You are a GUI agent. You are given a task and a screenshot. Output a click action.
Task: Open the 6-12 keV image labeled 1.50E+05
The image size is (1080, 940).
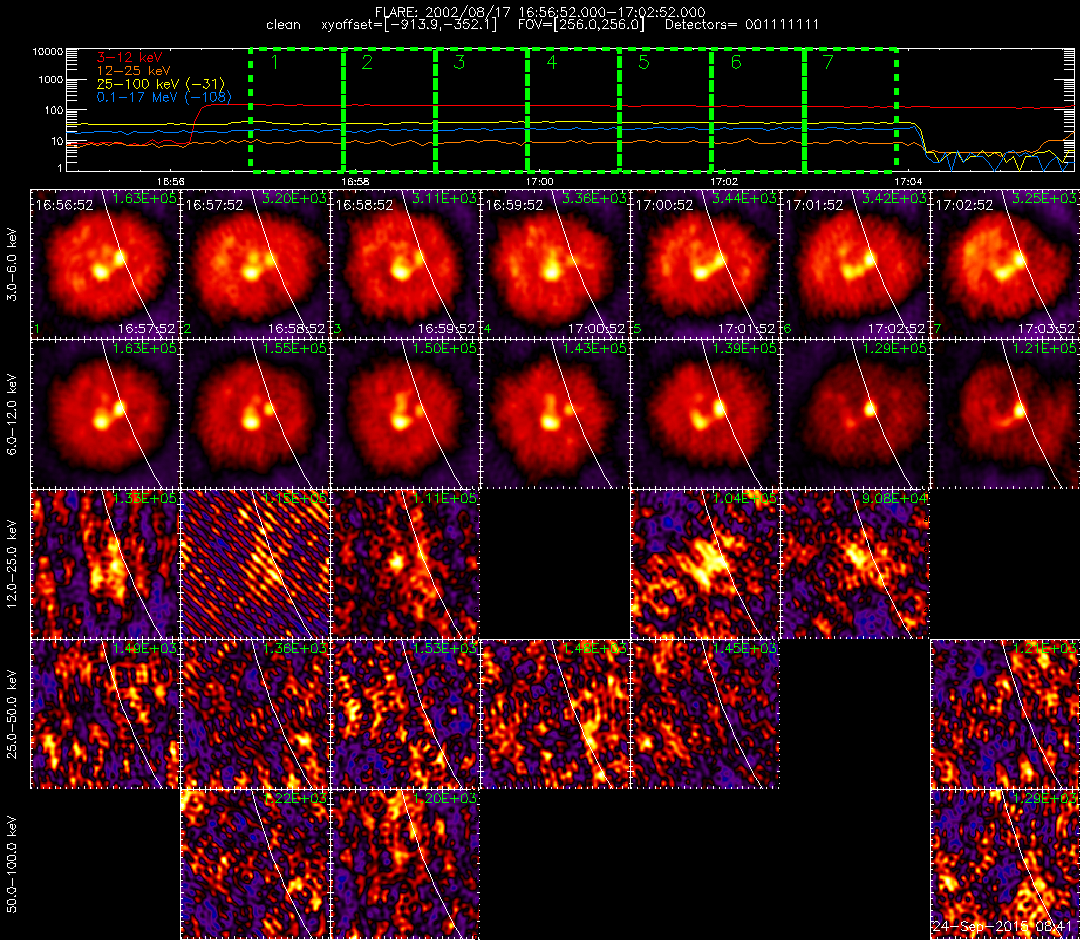pyautogui.click(x=405, y=415)
